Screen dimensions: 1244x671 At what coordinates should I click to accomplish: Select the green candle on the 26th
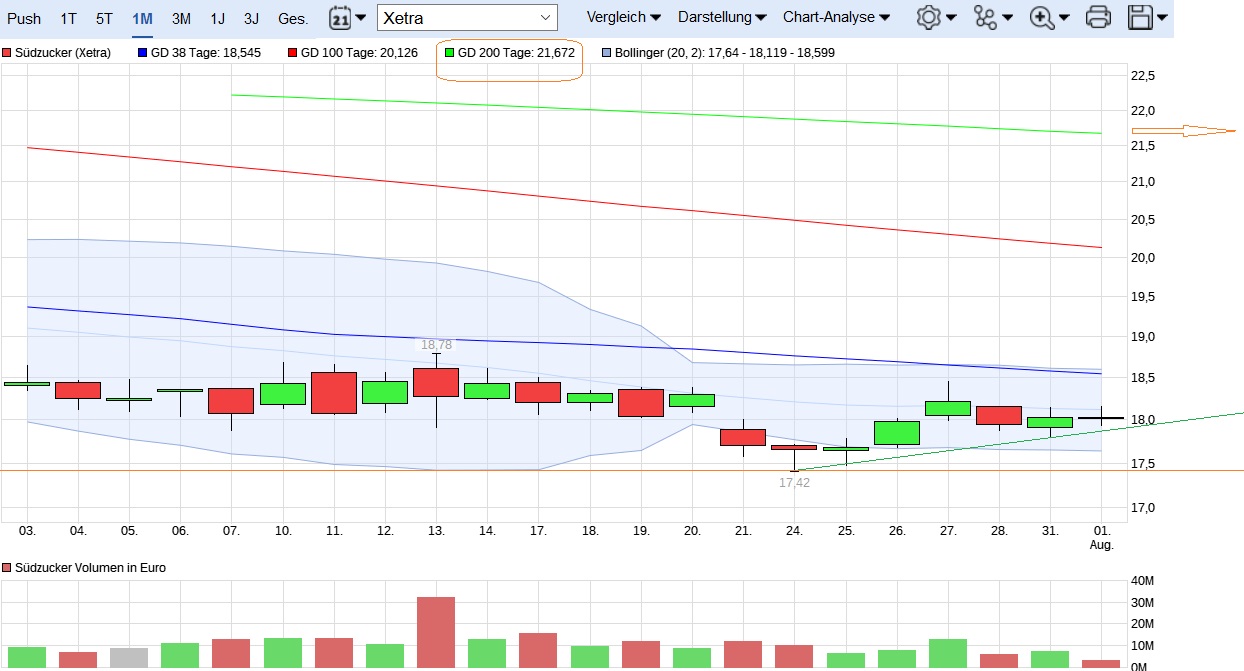(x=897, y=433)
